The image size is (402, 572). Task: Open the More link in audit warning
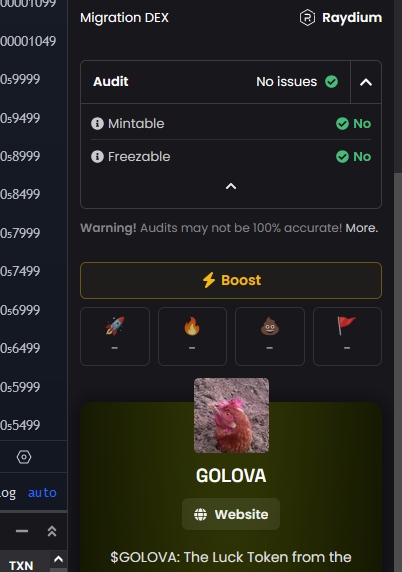tap(362, 228)
